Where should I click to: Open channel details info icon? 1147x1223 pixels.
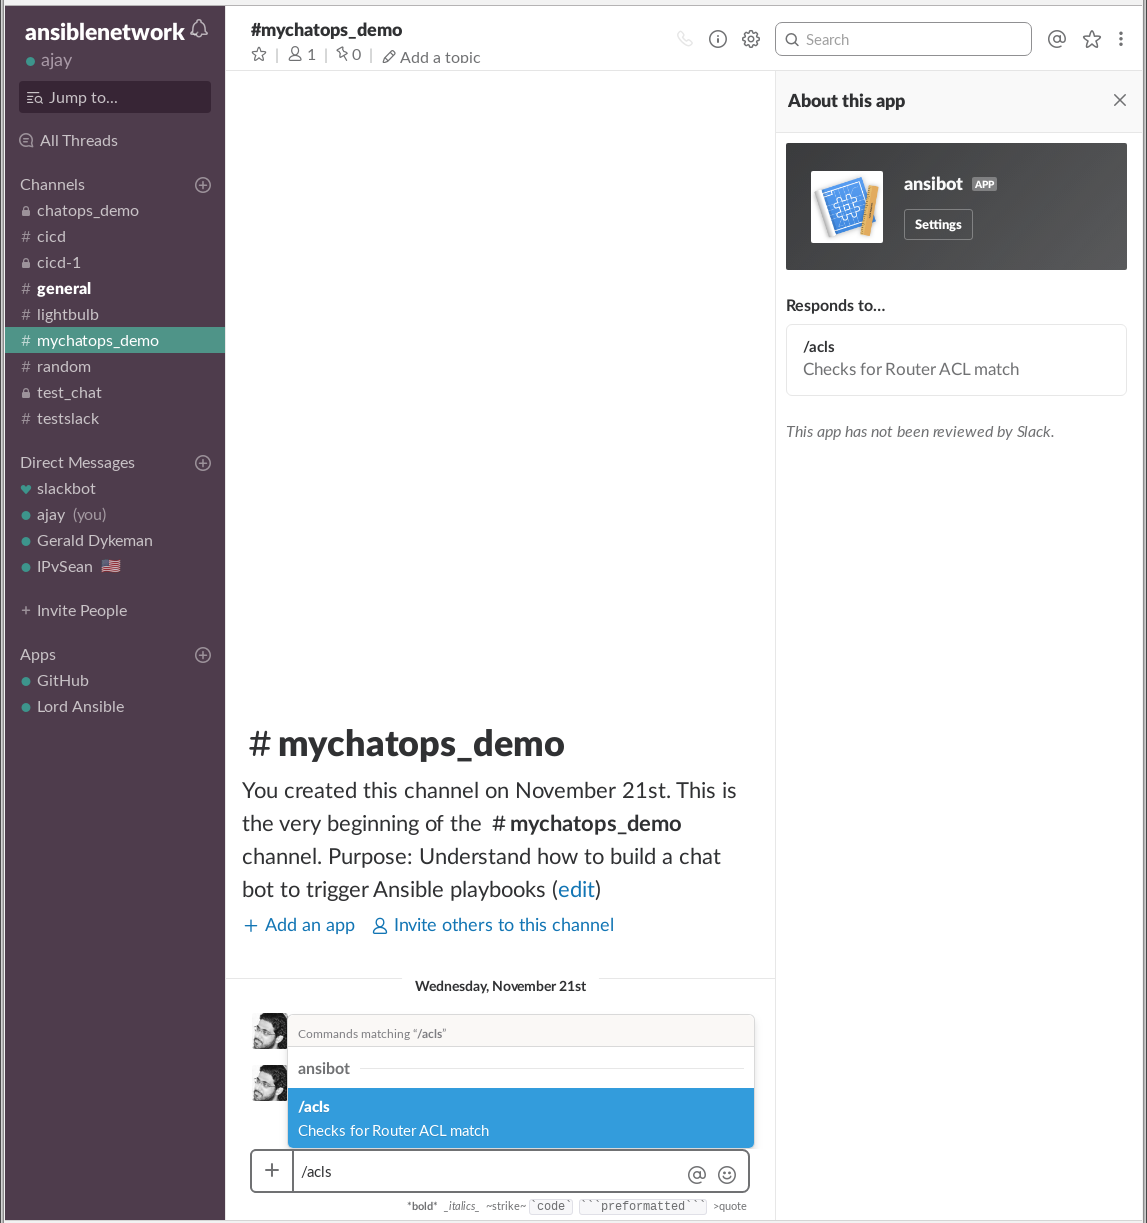(717, 39)
